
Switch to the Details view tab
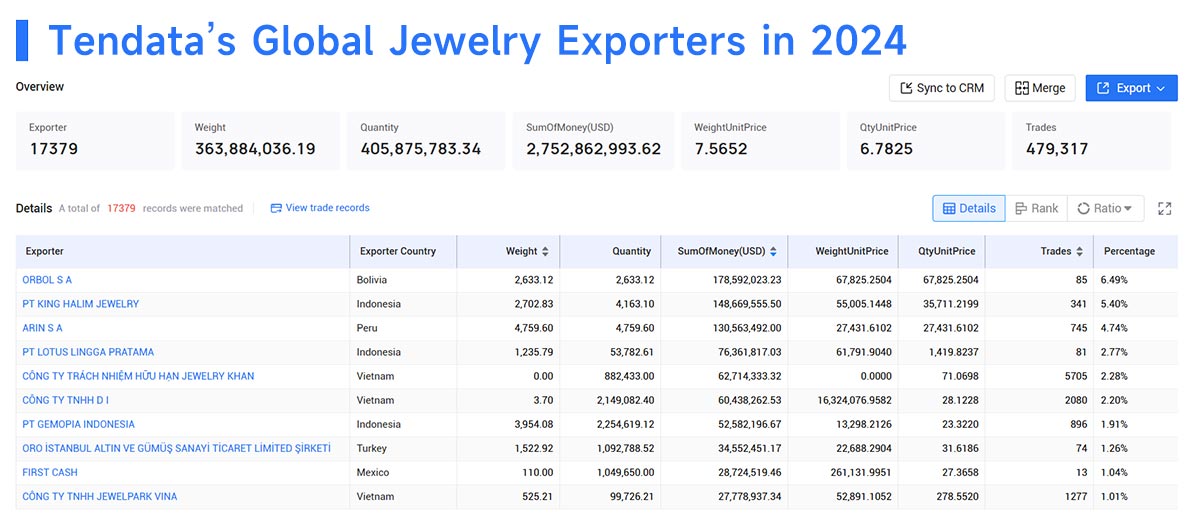(x=969, y=208)
